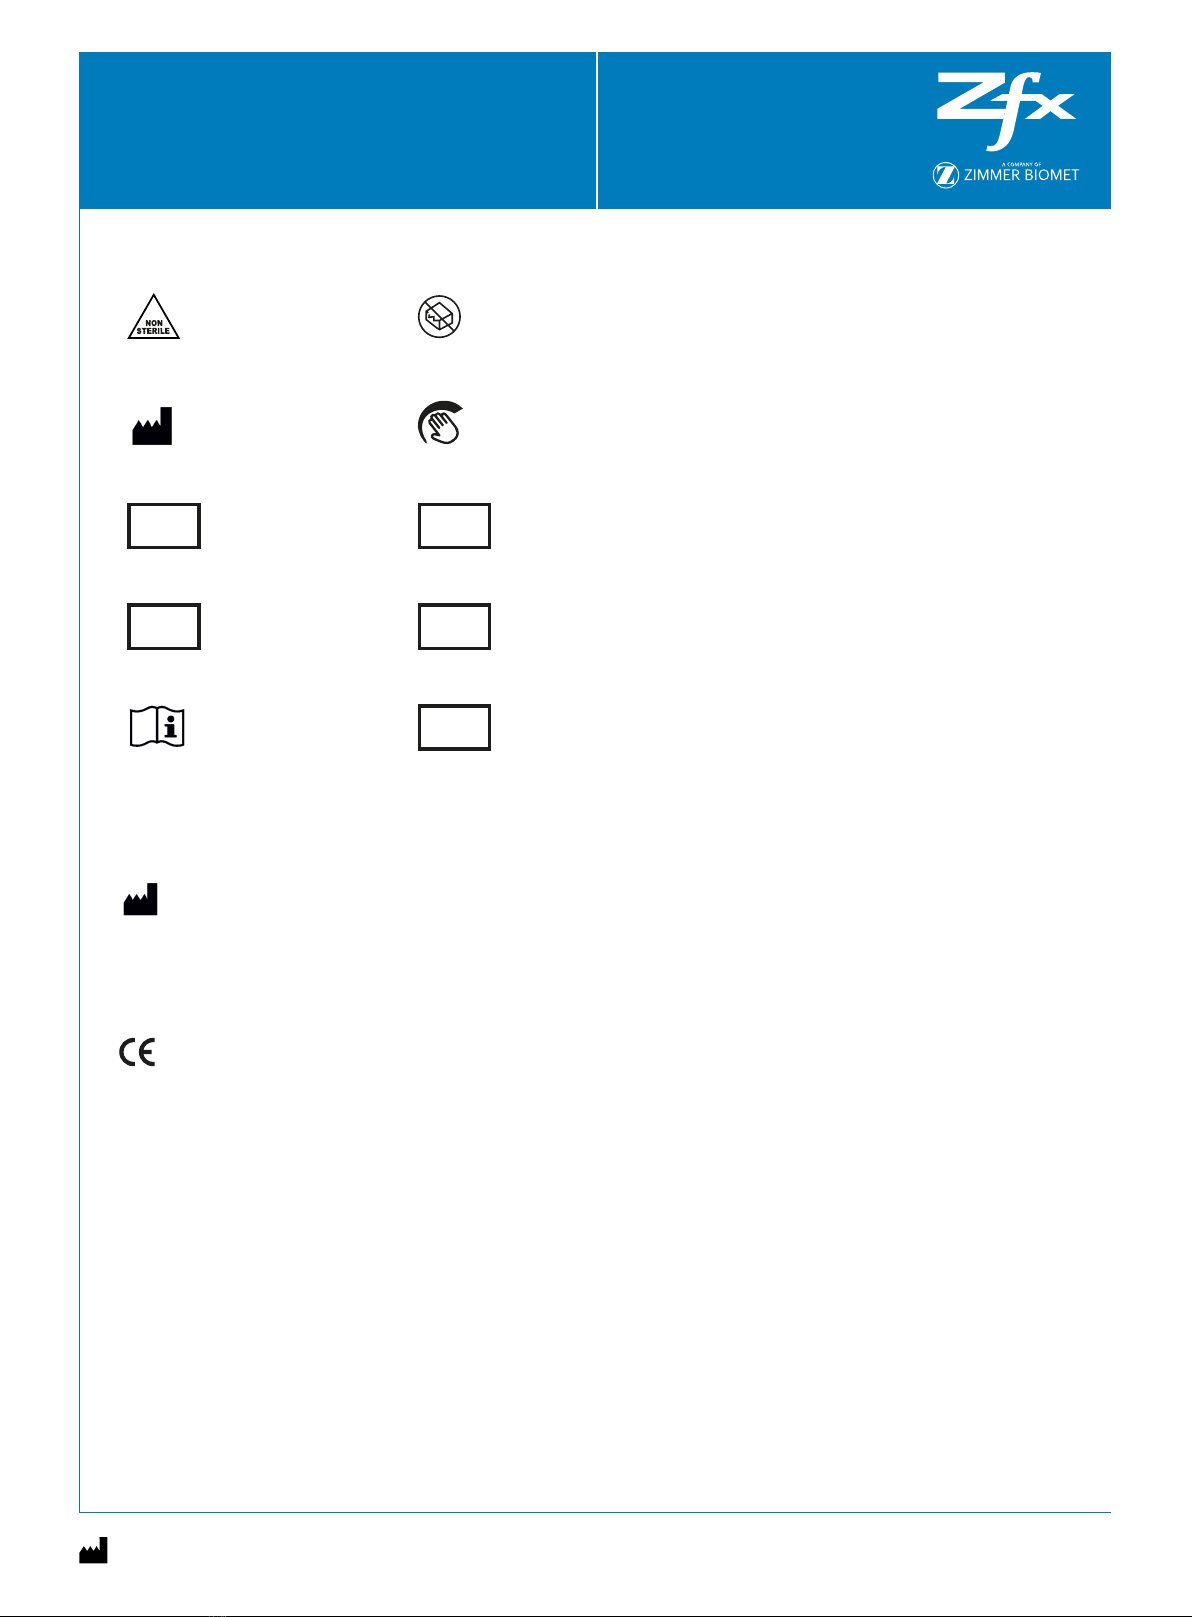Select the hand under curved arrow symbol
Image resolution: width=1192 pixels, height=1617 pixels.
coord(441,423)
